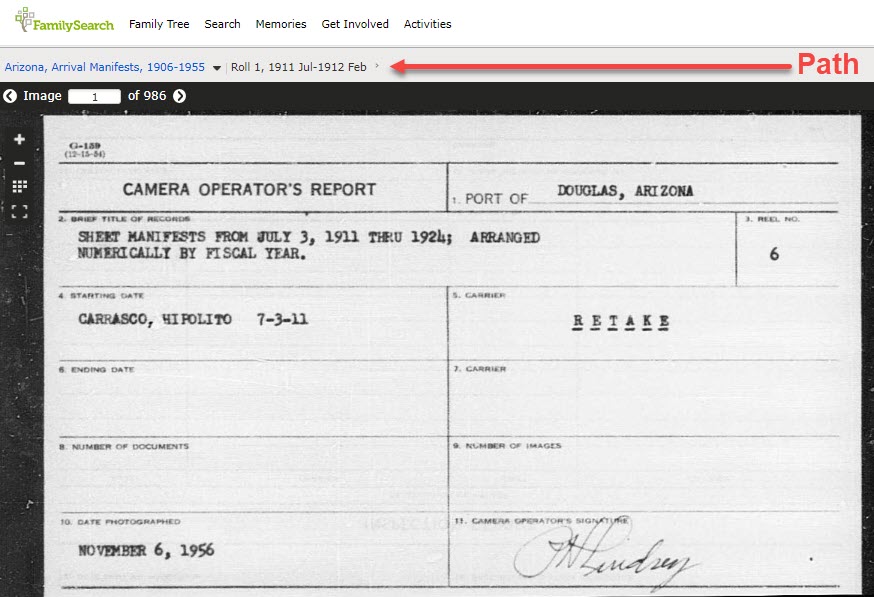874x597 pixels.
Task: Click the underlined 'RETAKE' text
Action: coord(620,322)
